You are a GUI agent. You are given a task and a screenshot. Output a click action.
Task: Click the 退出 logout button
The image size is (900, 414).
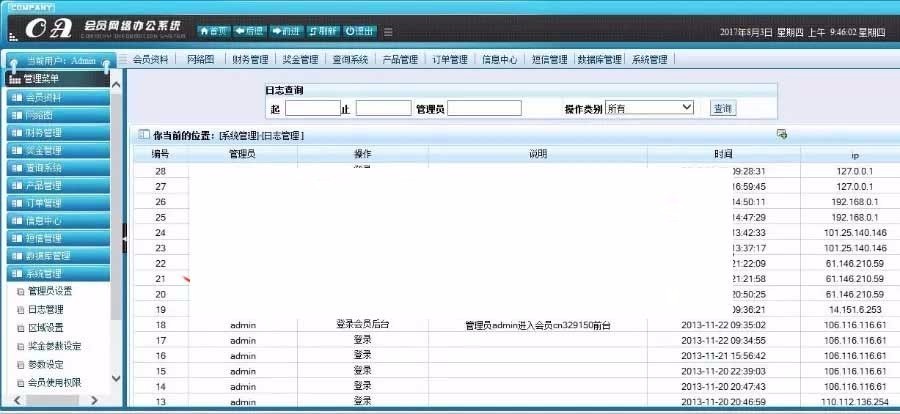pos(359,31)
